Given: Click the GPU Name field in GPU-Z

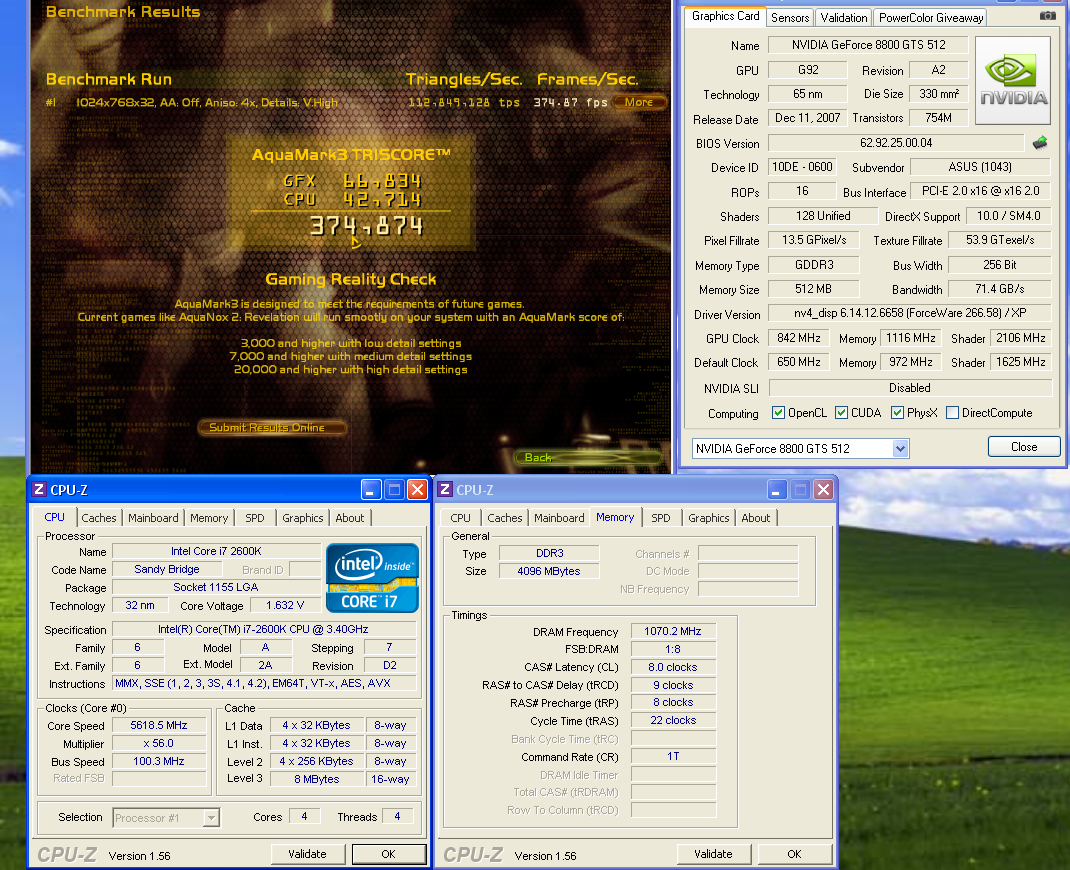Looking at the screenshot, I should (x=868, y=45).
